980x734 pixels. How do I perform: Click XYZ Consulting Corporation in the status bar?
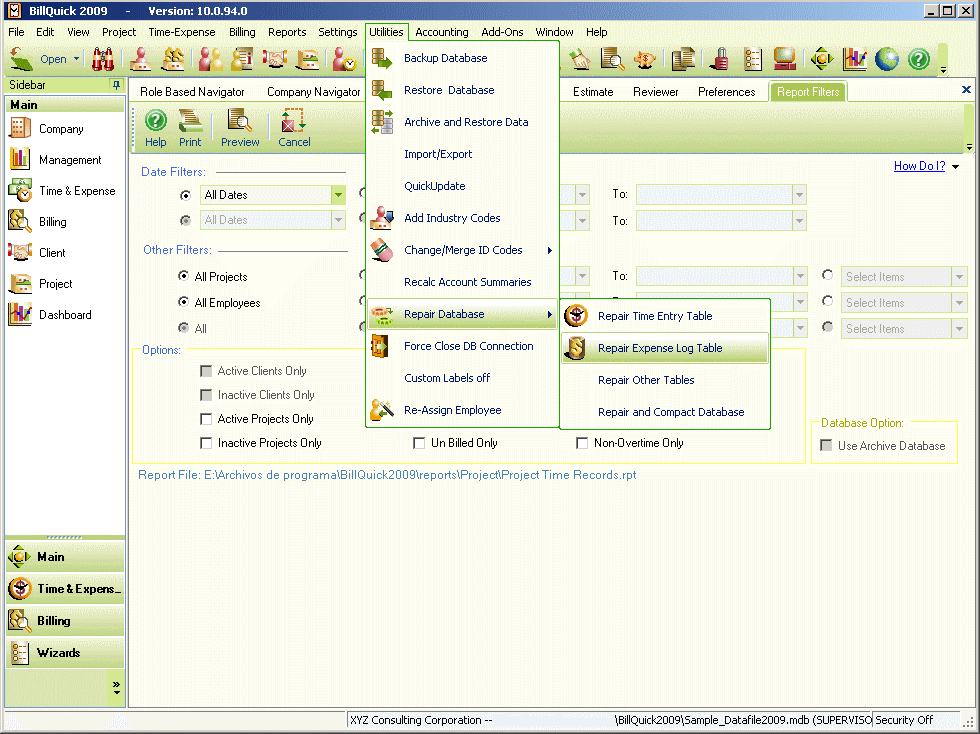(x=421, y=720)
